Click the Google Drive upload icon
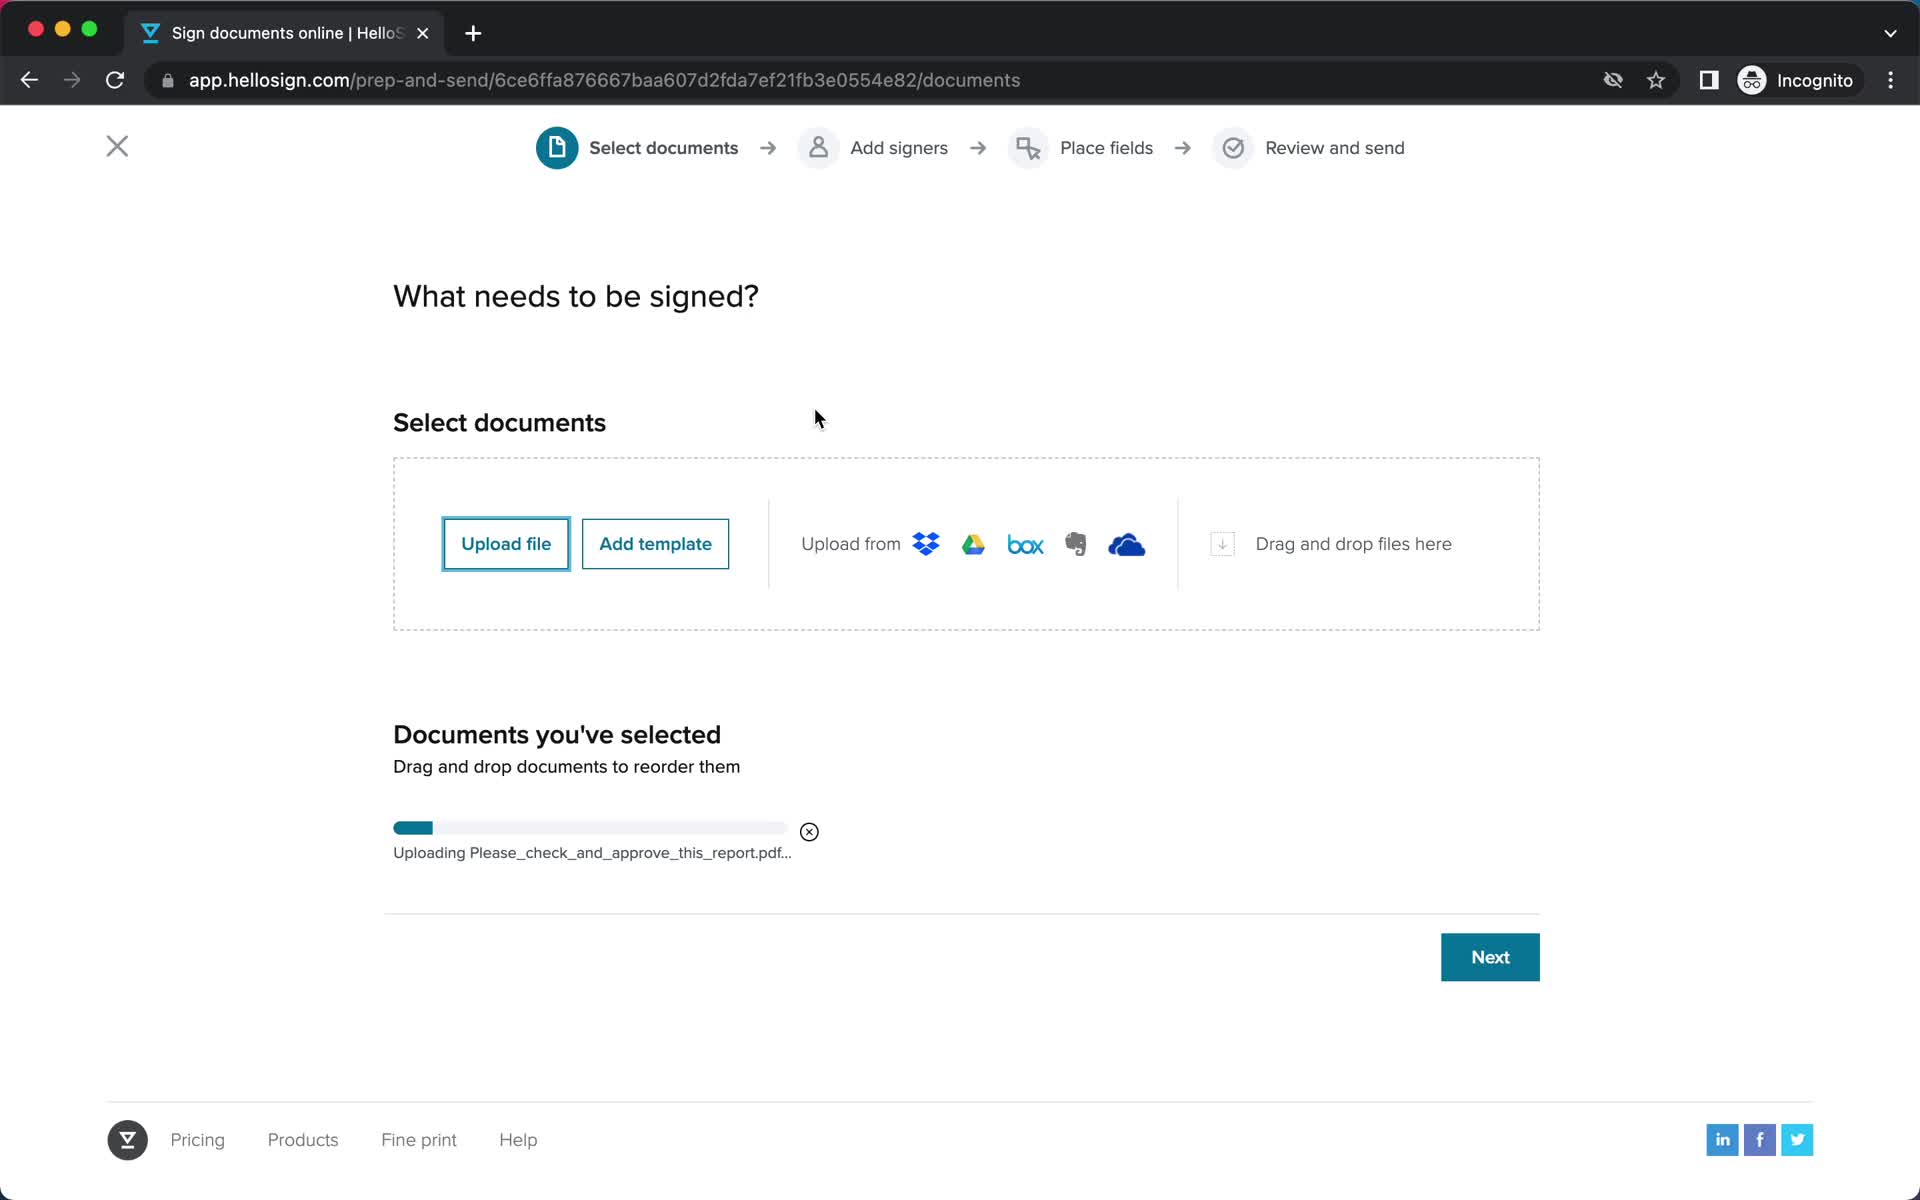 click(975, 543)
